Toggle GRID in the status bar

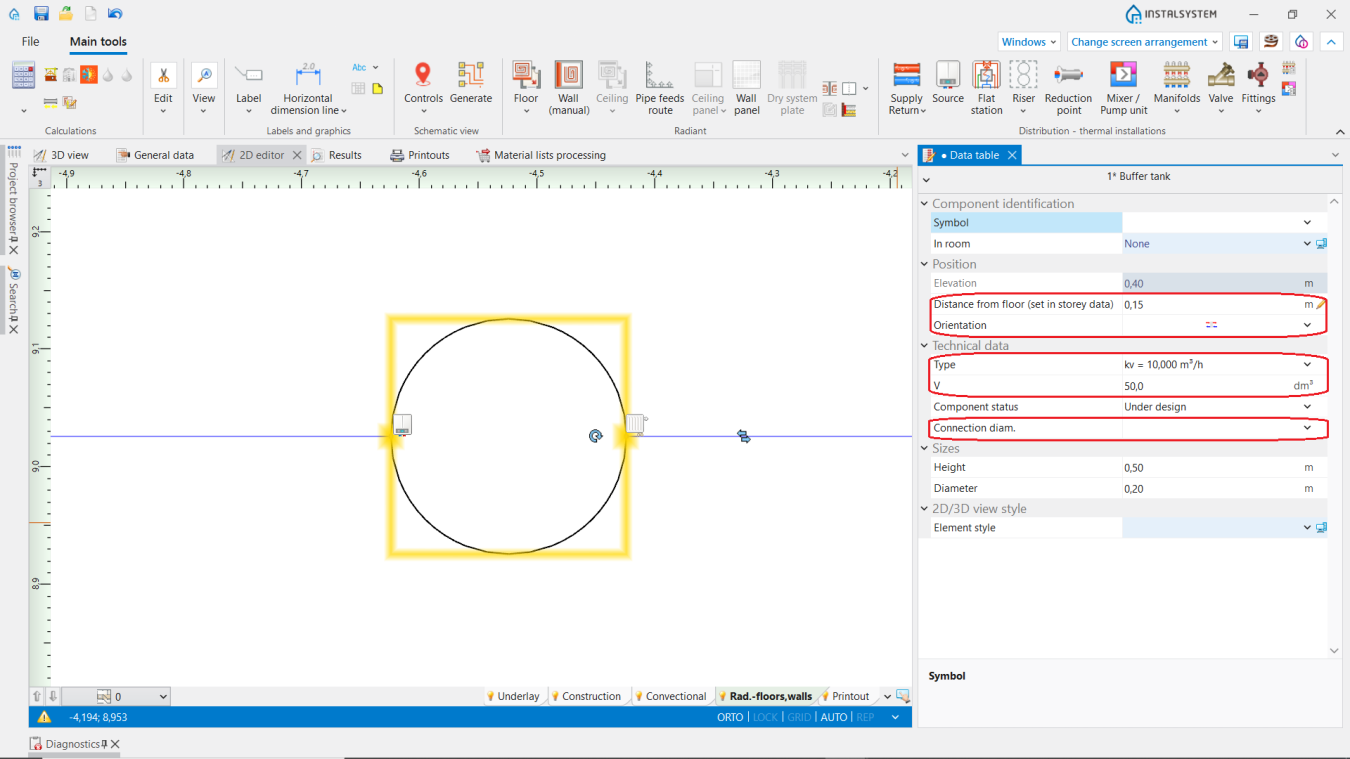(x=799, y=717)
